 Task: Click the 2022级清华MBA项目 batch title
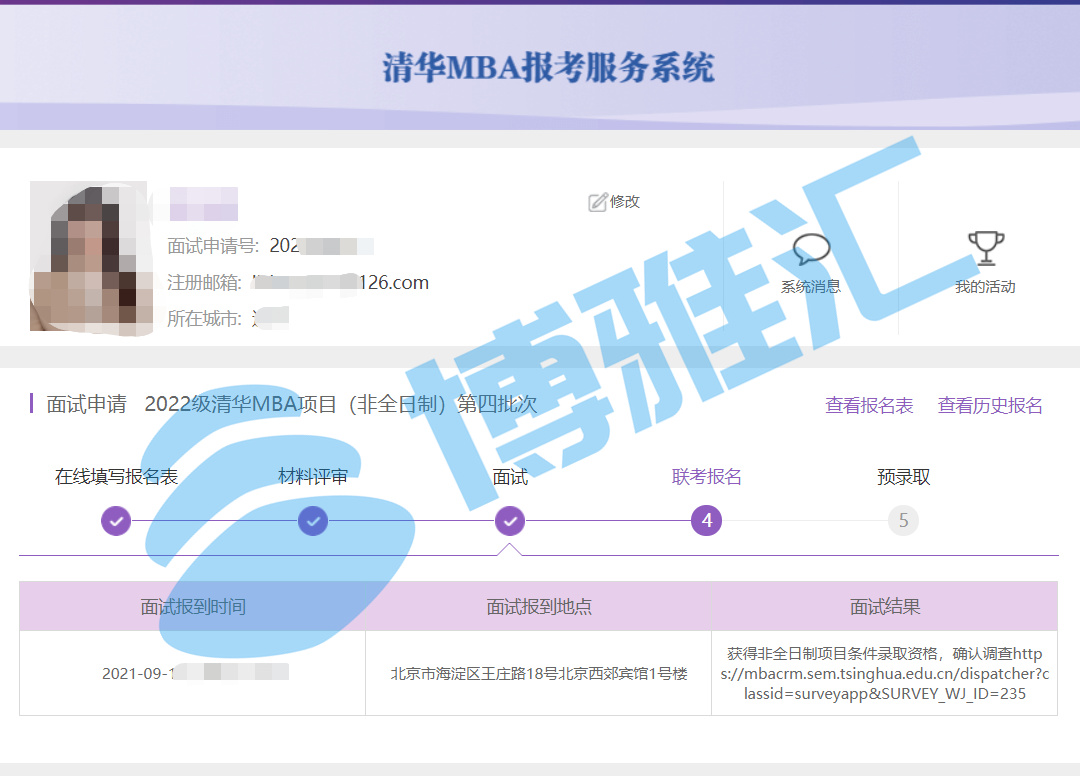[341, 404]
